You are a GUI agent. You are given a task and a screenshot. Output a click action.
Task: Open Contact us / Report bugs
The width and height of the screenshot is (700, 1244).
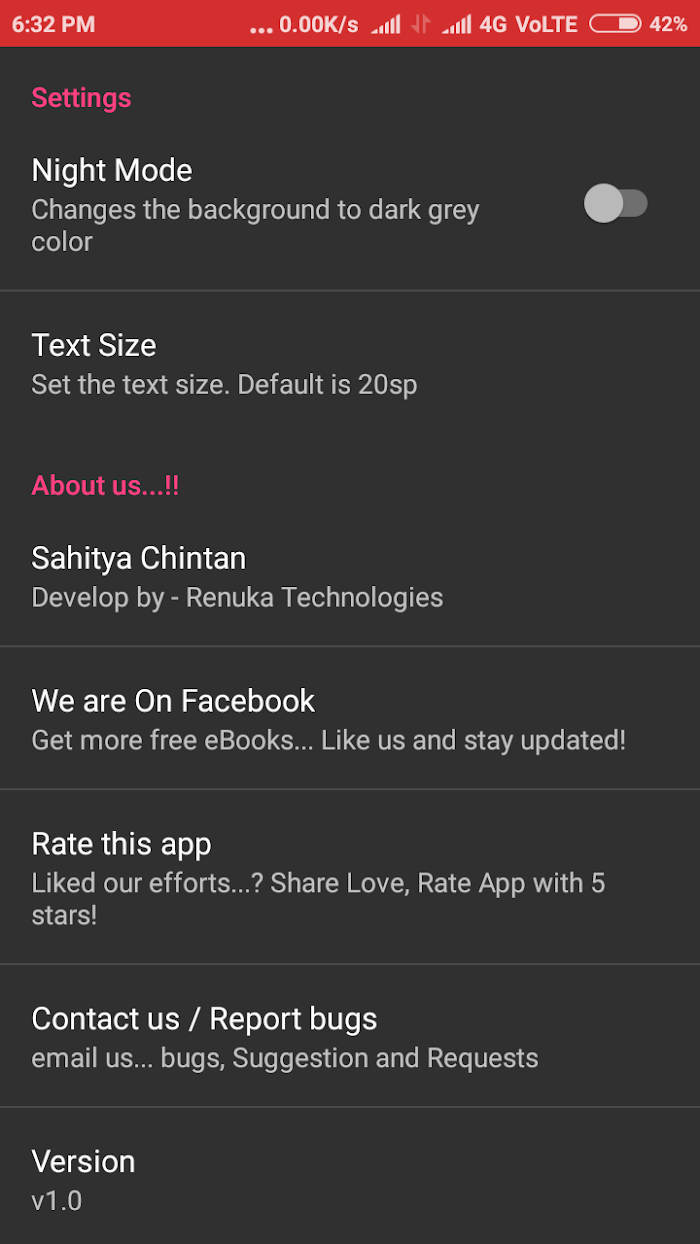(x=350, y=1036)
